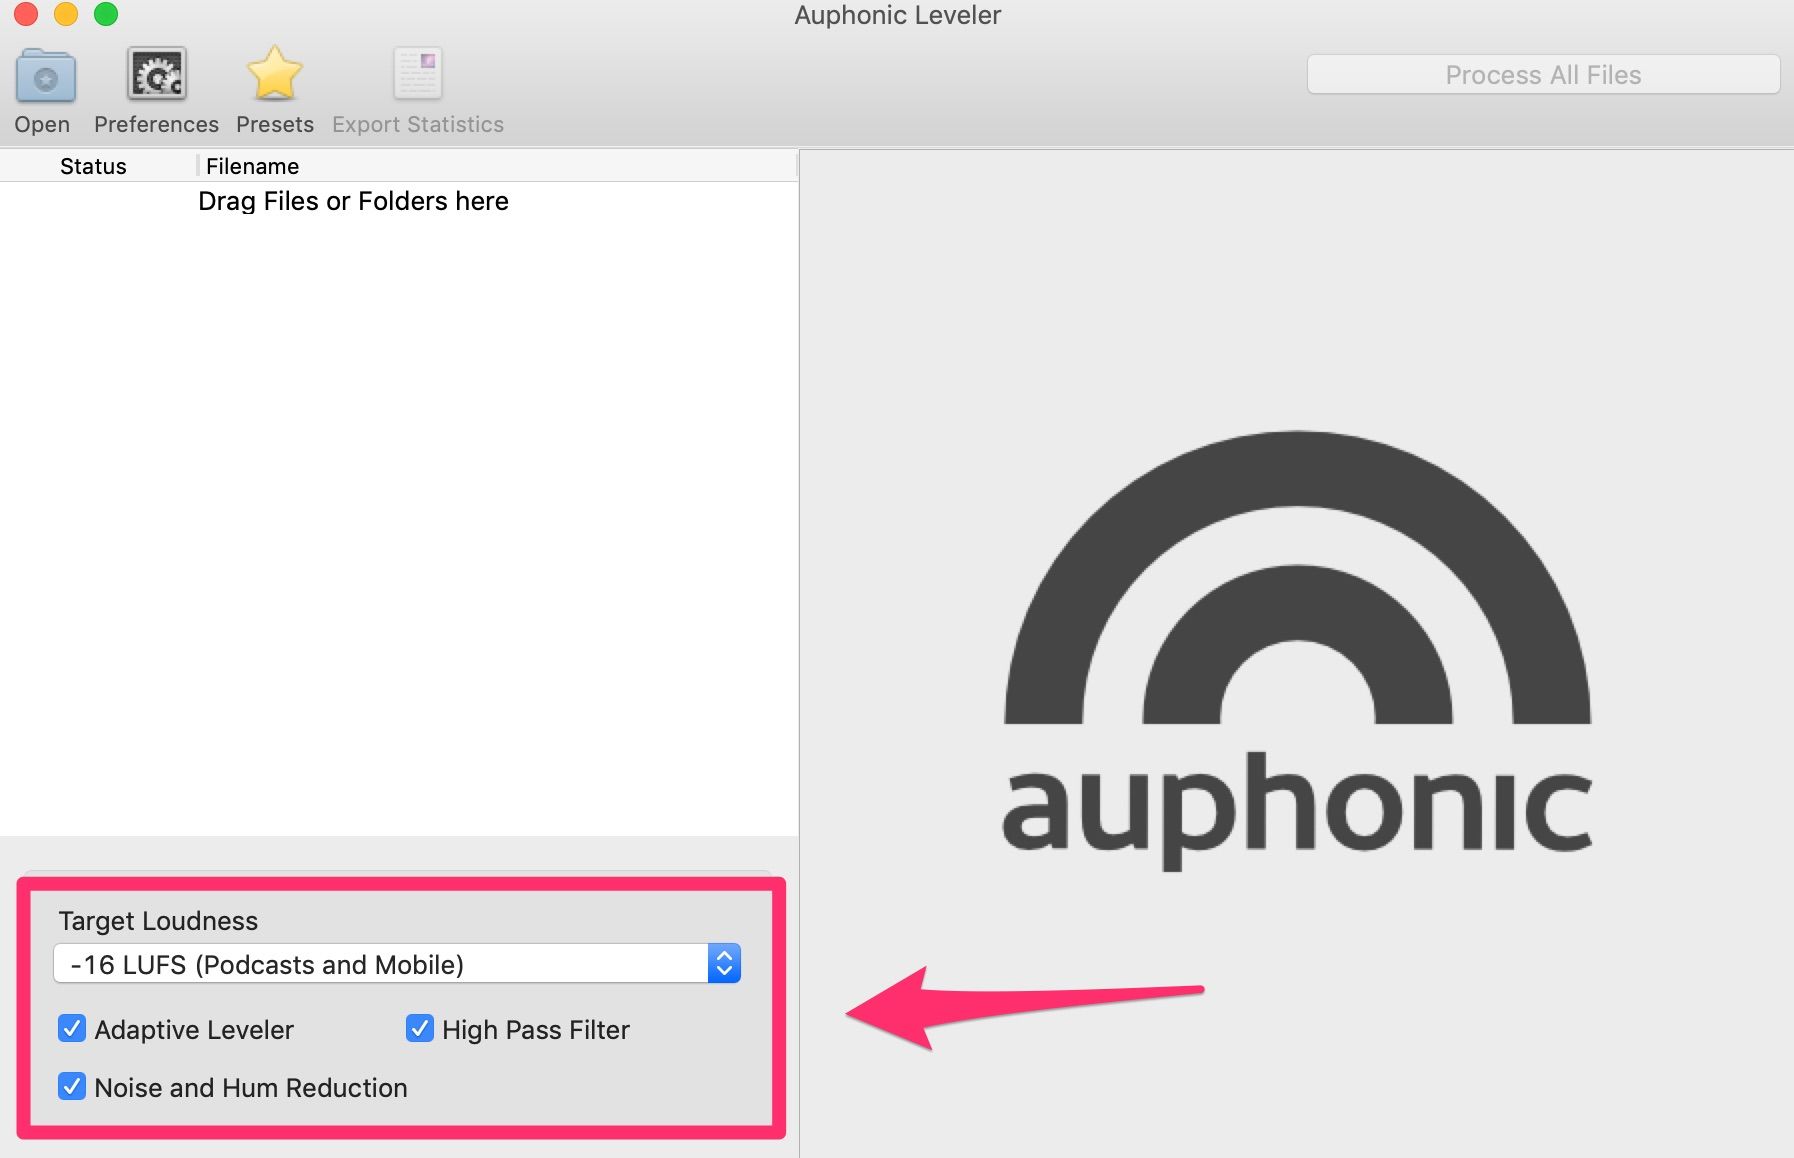
Task: Click the Target Loudness label
Action: tap(158, 921)
